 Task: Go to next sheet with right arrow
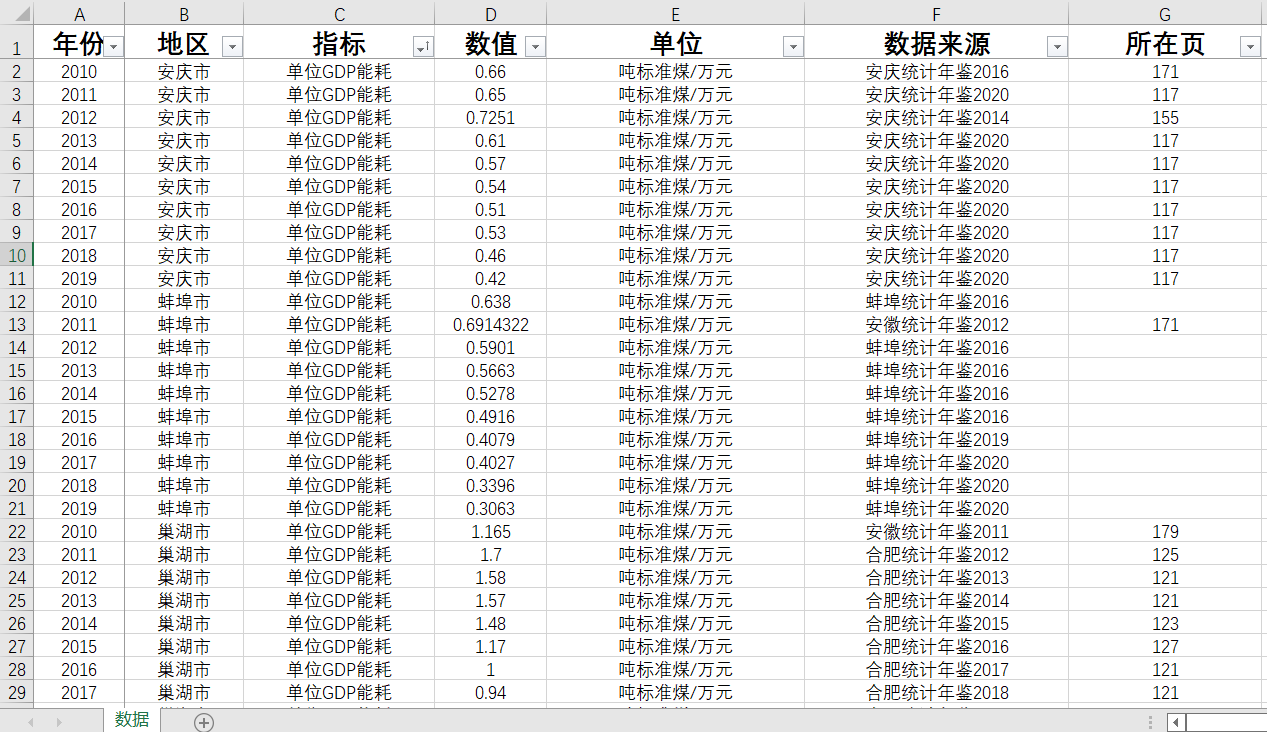(59, 722)
